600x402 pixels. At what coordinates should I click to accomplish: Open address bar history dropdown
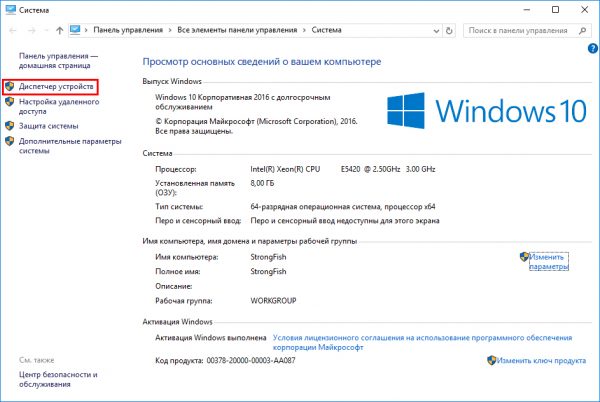click(x=436, y=31)
